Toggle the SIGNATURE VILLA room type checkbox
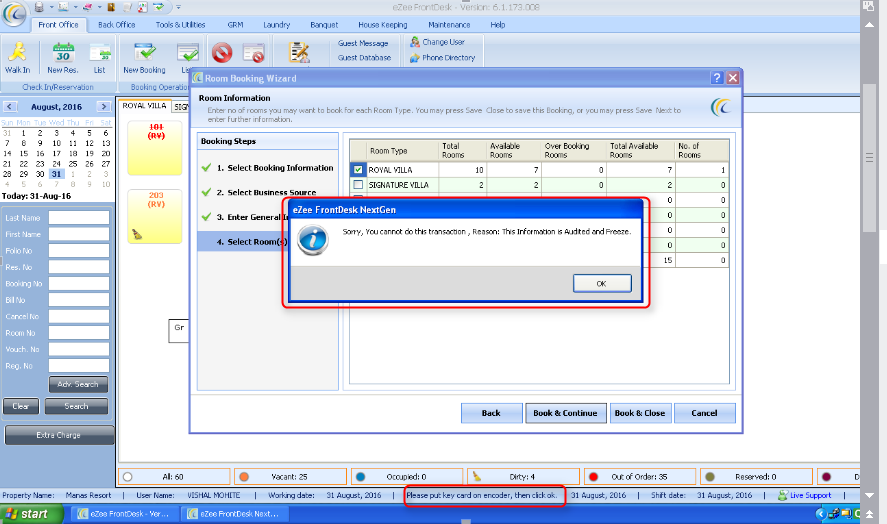This screenshot has height=524, width=887. (x=358, y=184)
